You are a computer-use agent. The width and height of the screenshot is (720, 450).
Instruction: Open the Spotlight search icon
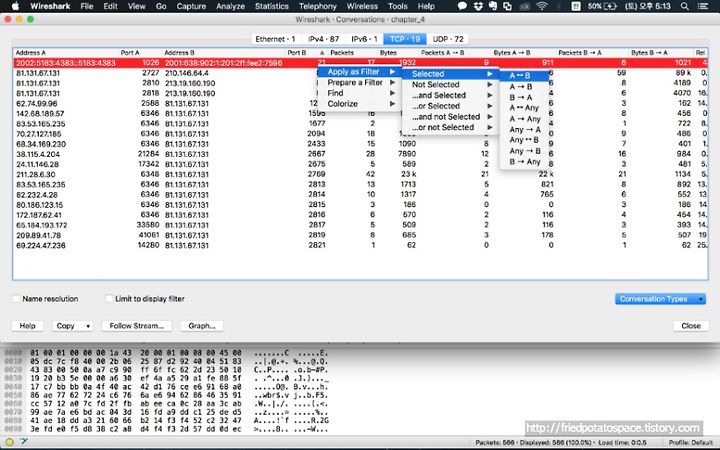pos(684,6)
